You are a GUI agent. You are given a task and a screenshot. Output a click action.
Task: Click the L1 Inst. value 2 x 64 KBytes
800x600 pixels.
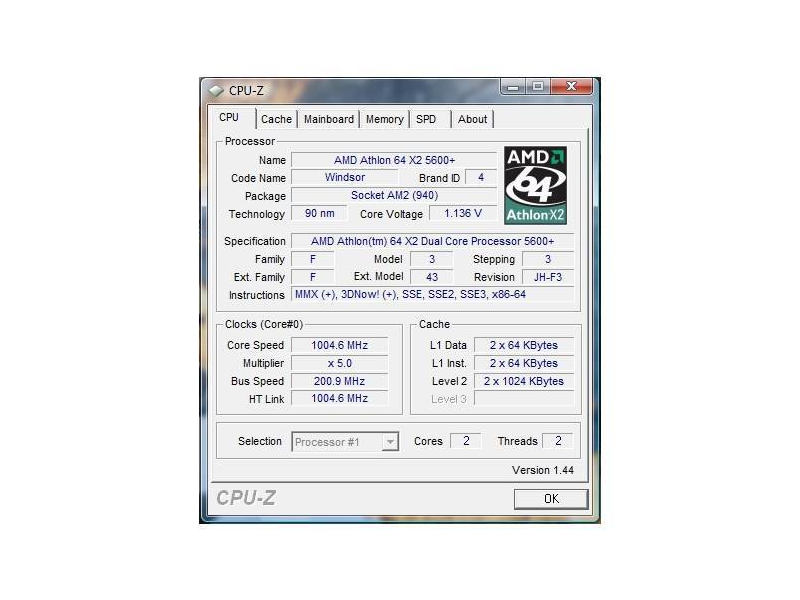(x=524, y=363)
